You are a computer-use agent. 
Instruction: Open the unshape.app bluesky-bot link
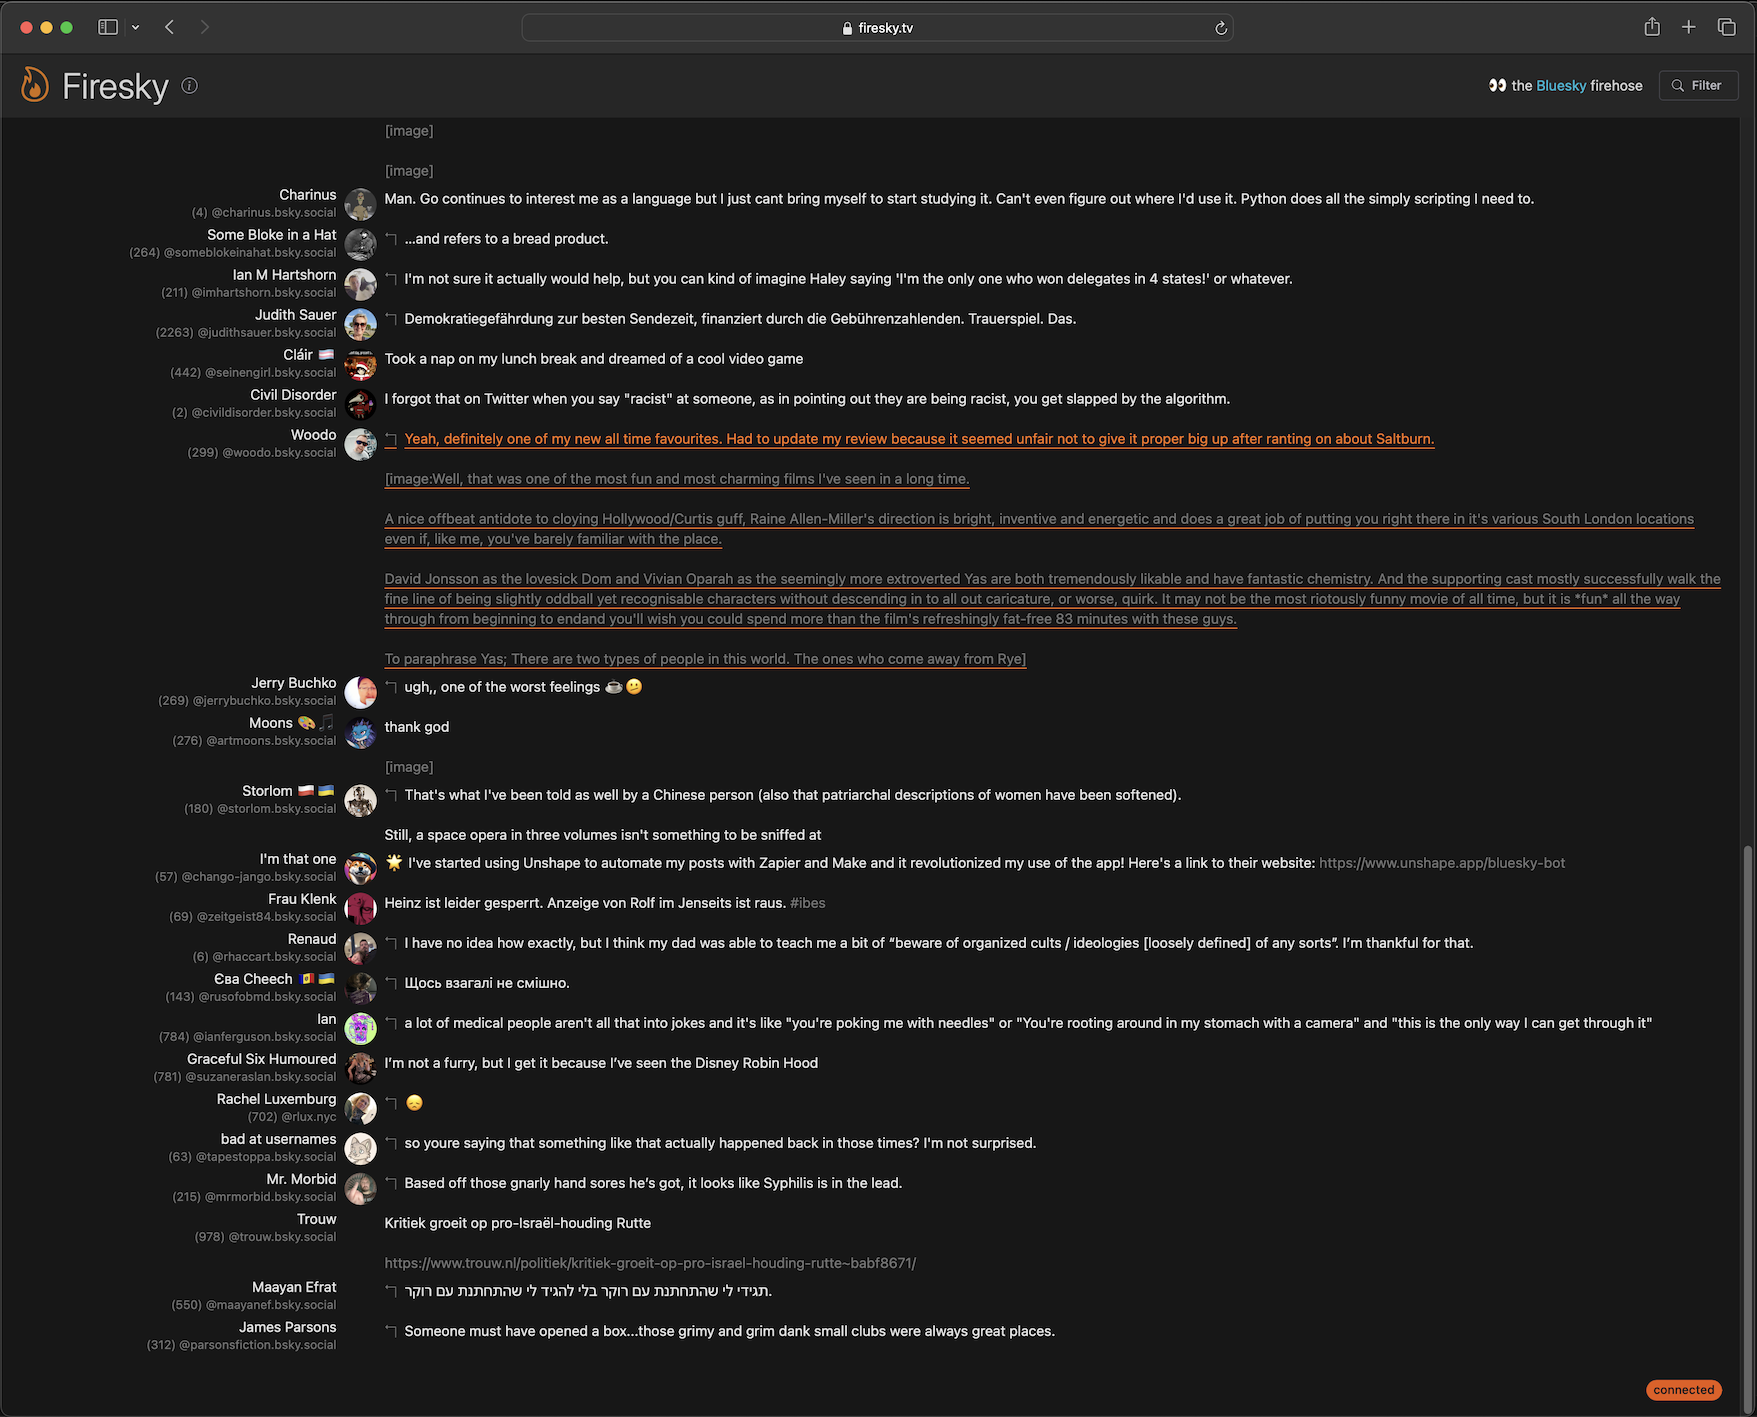click(1441, 863)
